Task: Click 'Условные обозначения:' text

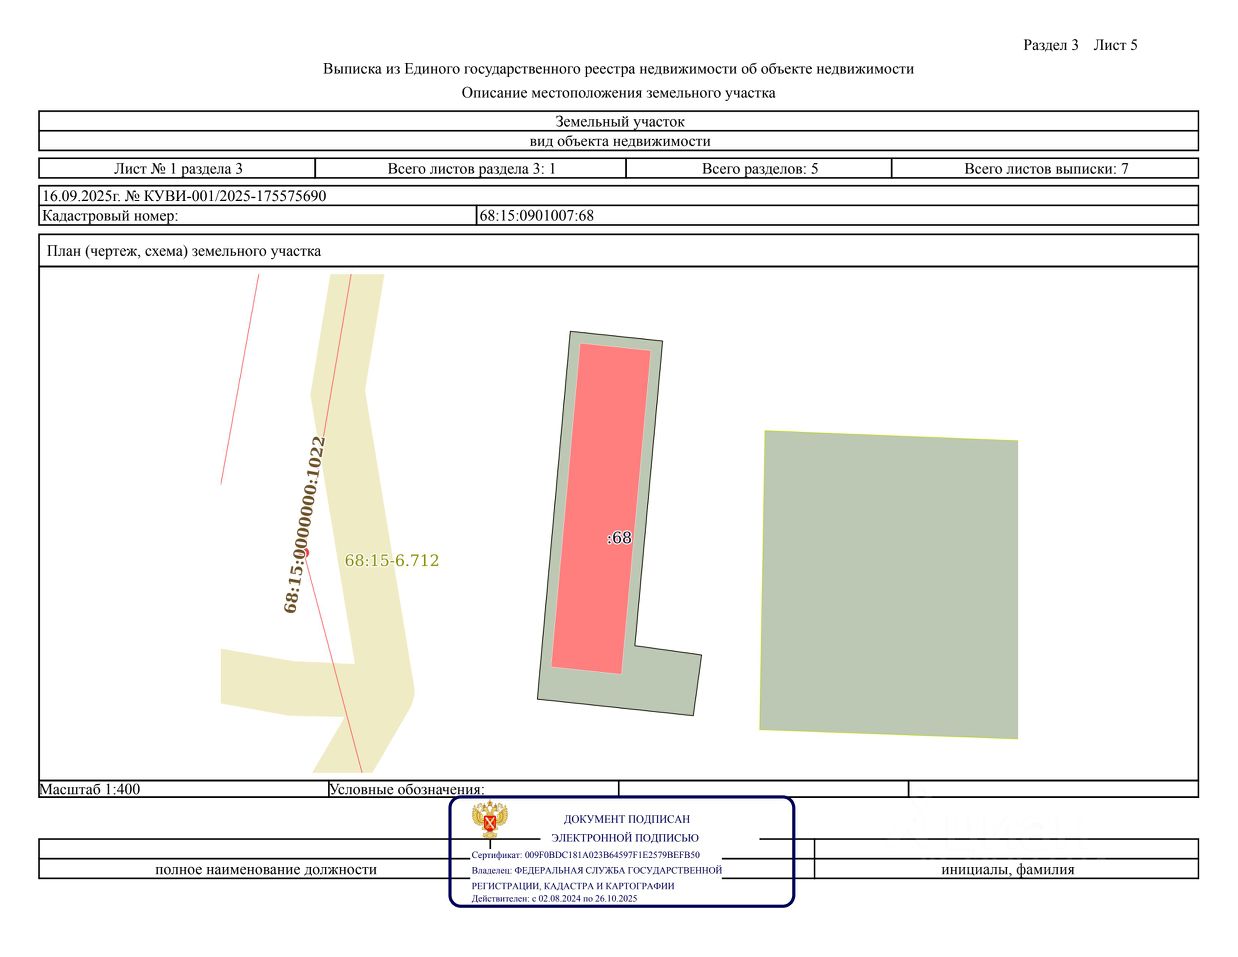Action: [x=407, y=789]
